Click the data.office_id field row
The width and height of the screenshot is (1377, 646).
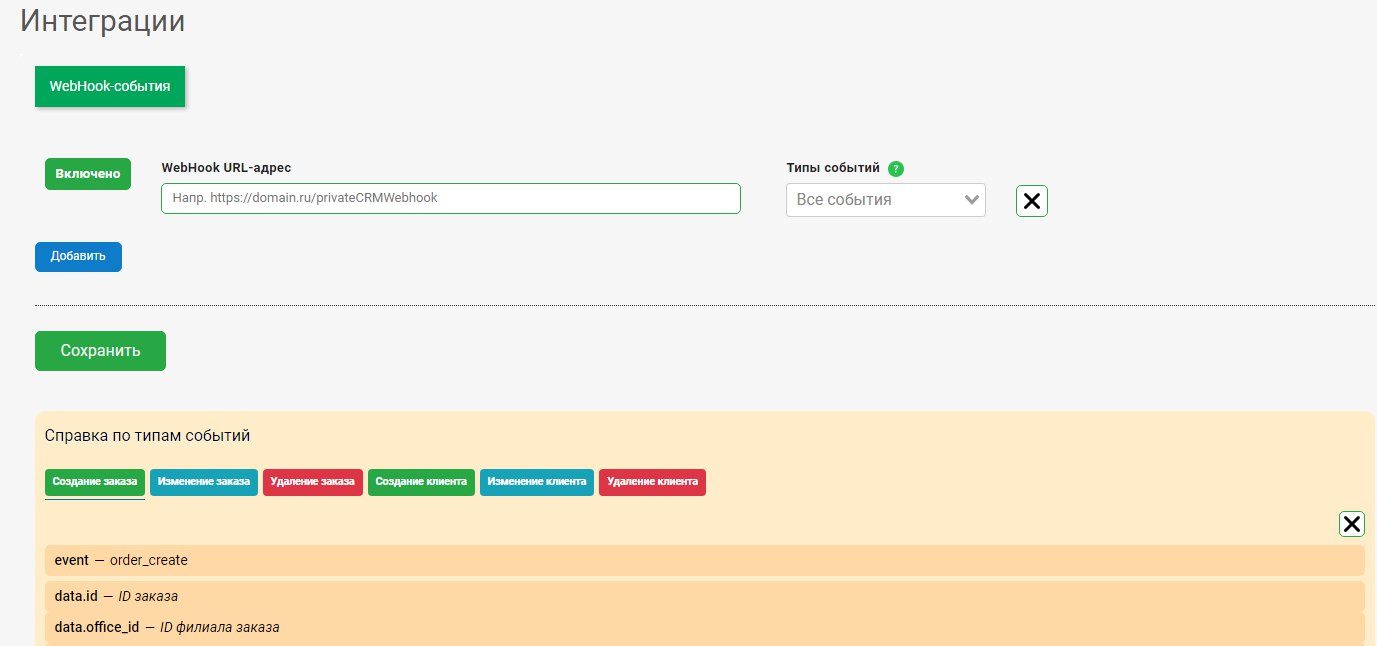pyautogui.click(x=704, y=628)
